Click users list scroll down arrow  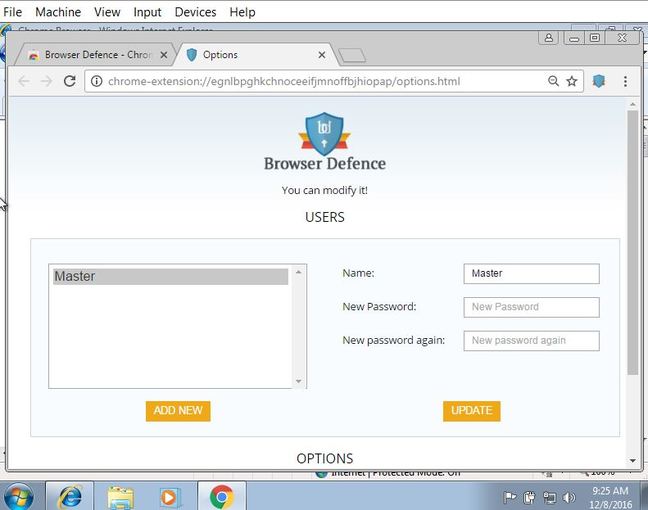[298, 381]
